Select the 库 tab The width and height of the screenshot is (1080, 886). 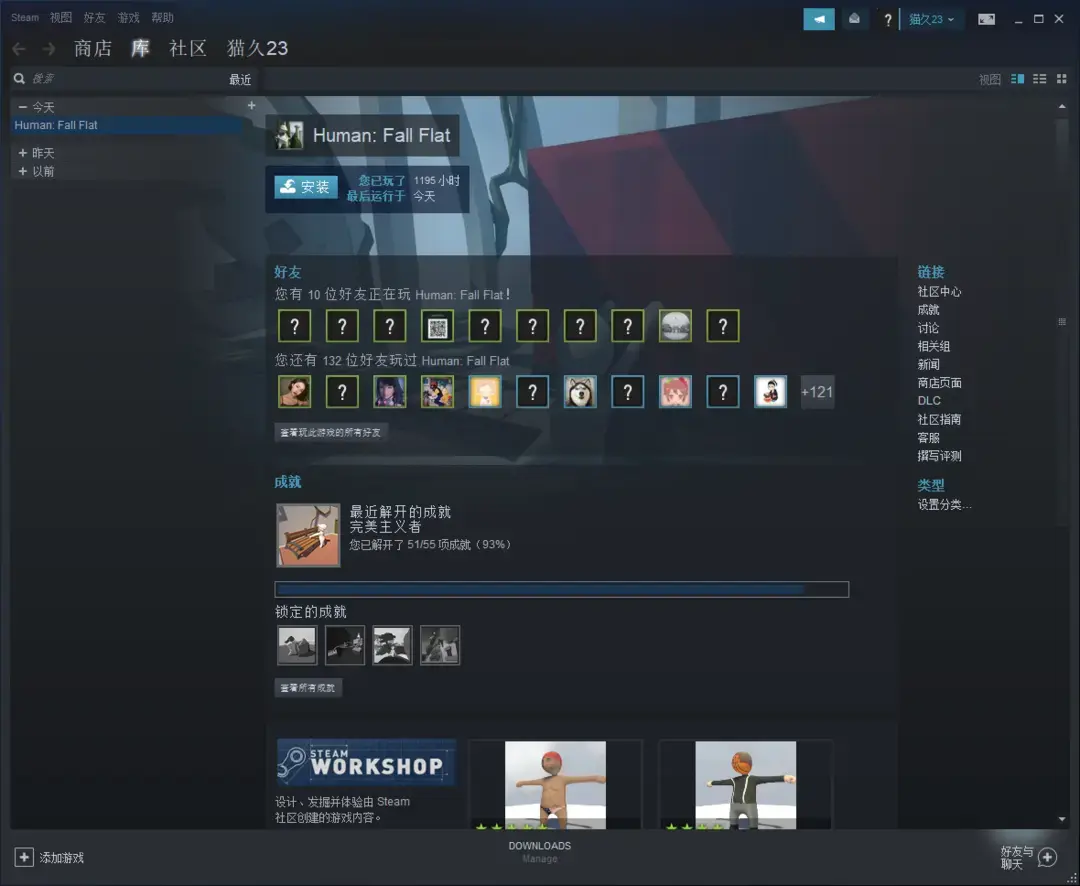[141, 48]
